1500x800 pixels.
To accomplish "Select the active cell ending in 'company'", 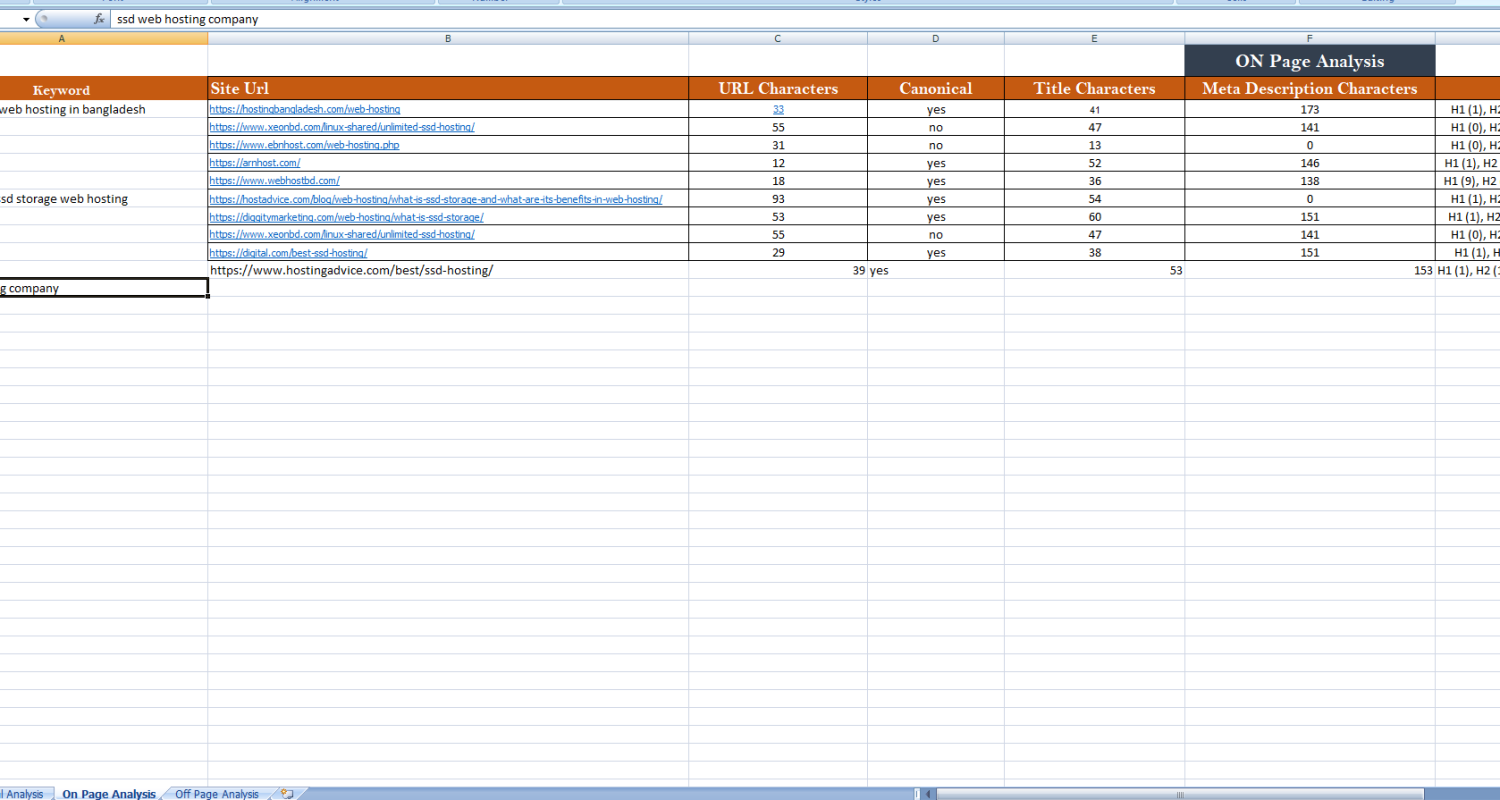I will pyautogui.click(x=104, y=288).
